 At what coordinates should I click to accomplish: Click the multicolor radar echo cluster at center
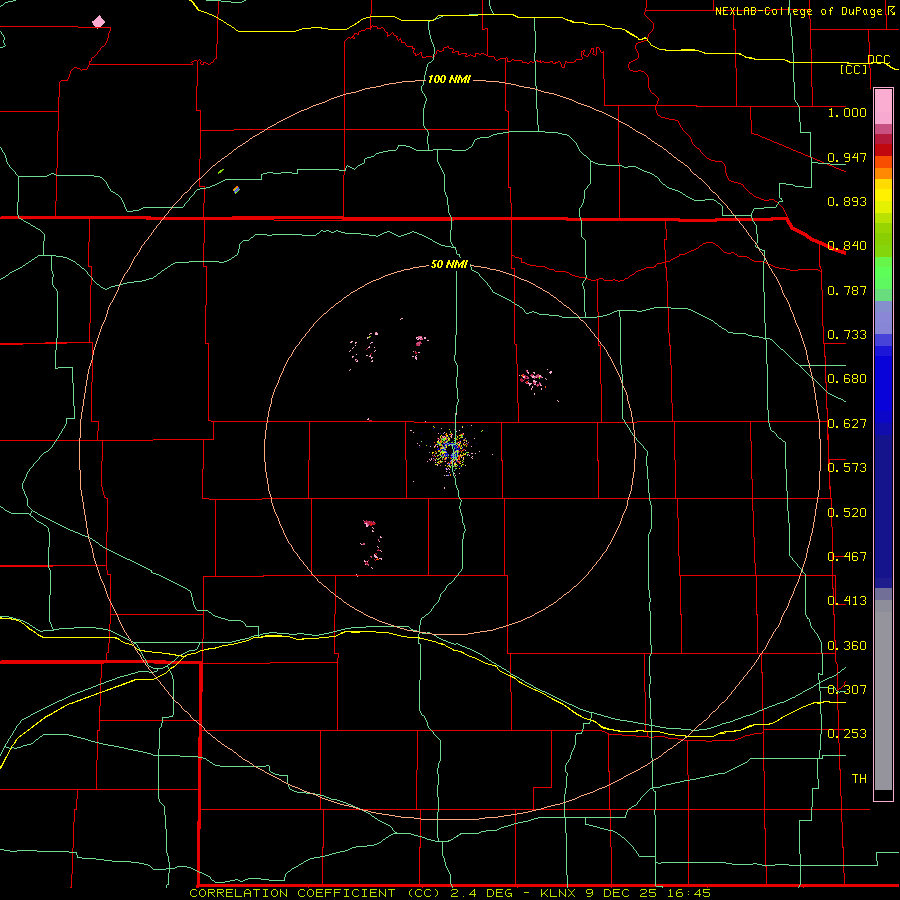point(451,449)
